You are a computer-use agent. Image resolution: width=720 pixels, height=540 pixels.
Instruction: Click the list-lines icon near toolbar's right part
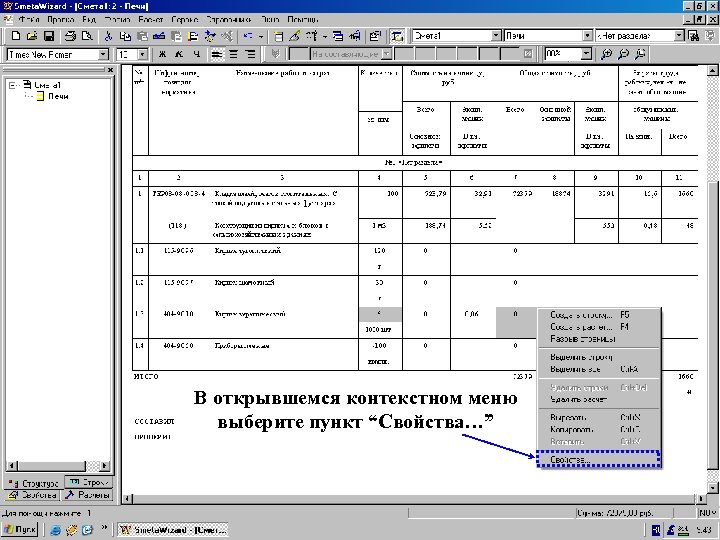pos(338,36)
